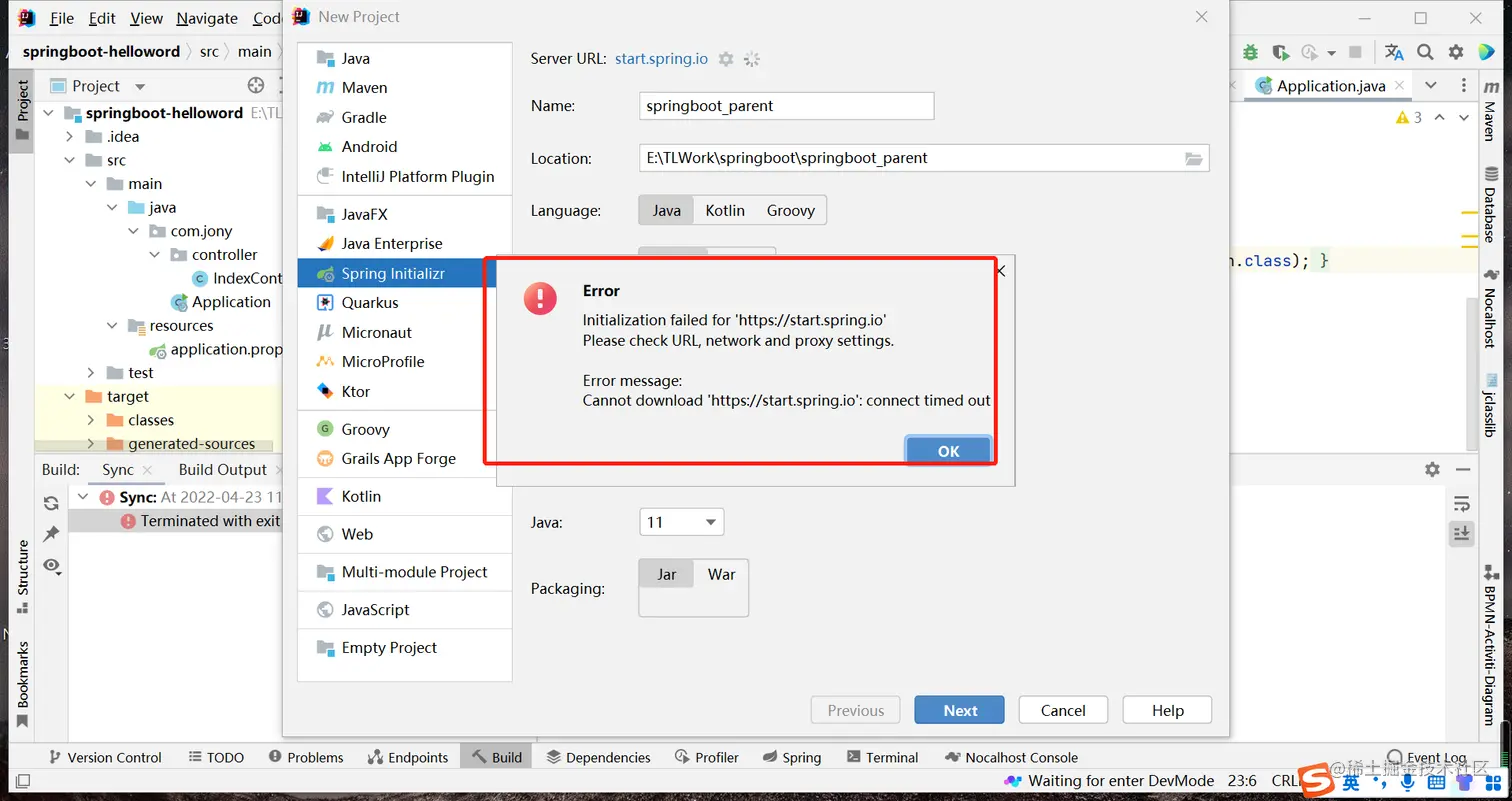Open the BPMN-Activiti-Diagram tool window

tap(1491, 645)
